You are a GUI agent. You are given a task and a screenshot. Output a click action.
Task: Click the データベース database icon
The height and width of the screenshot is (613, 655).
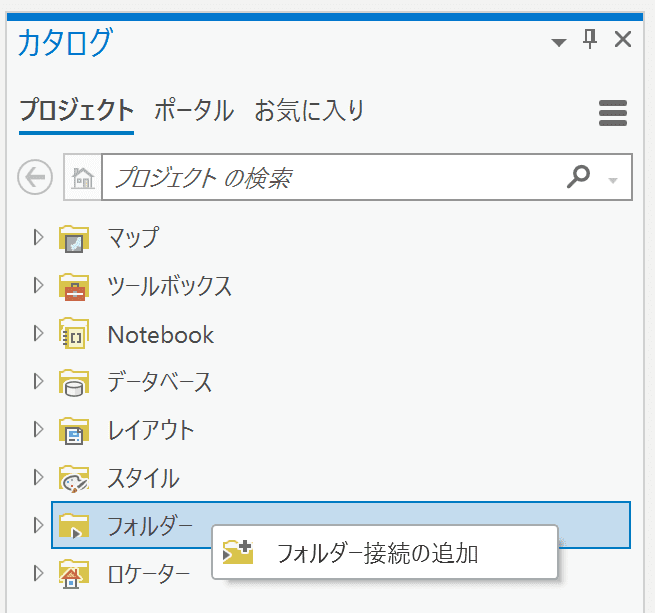tap(74, 382)
